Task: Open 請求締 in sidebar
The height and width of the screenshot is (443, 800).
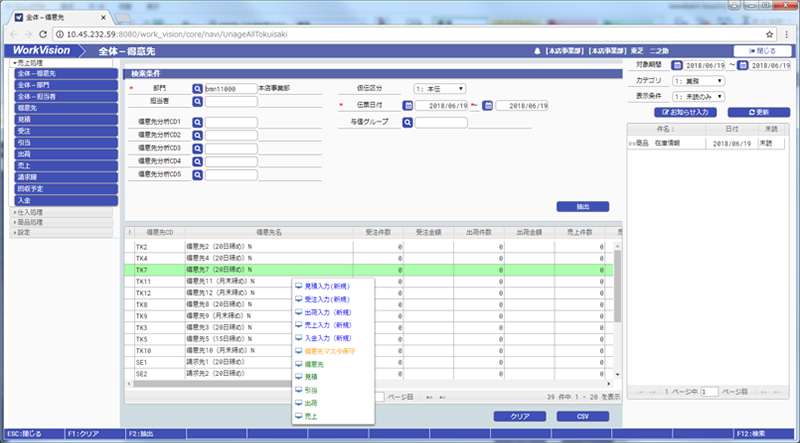Action: tap(66, 177)
